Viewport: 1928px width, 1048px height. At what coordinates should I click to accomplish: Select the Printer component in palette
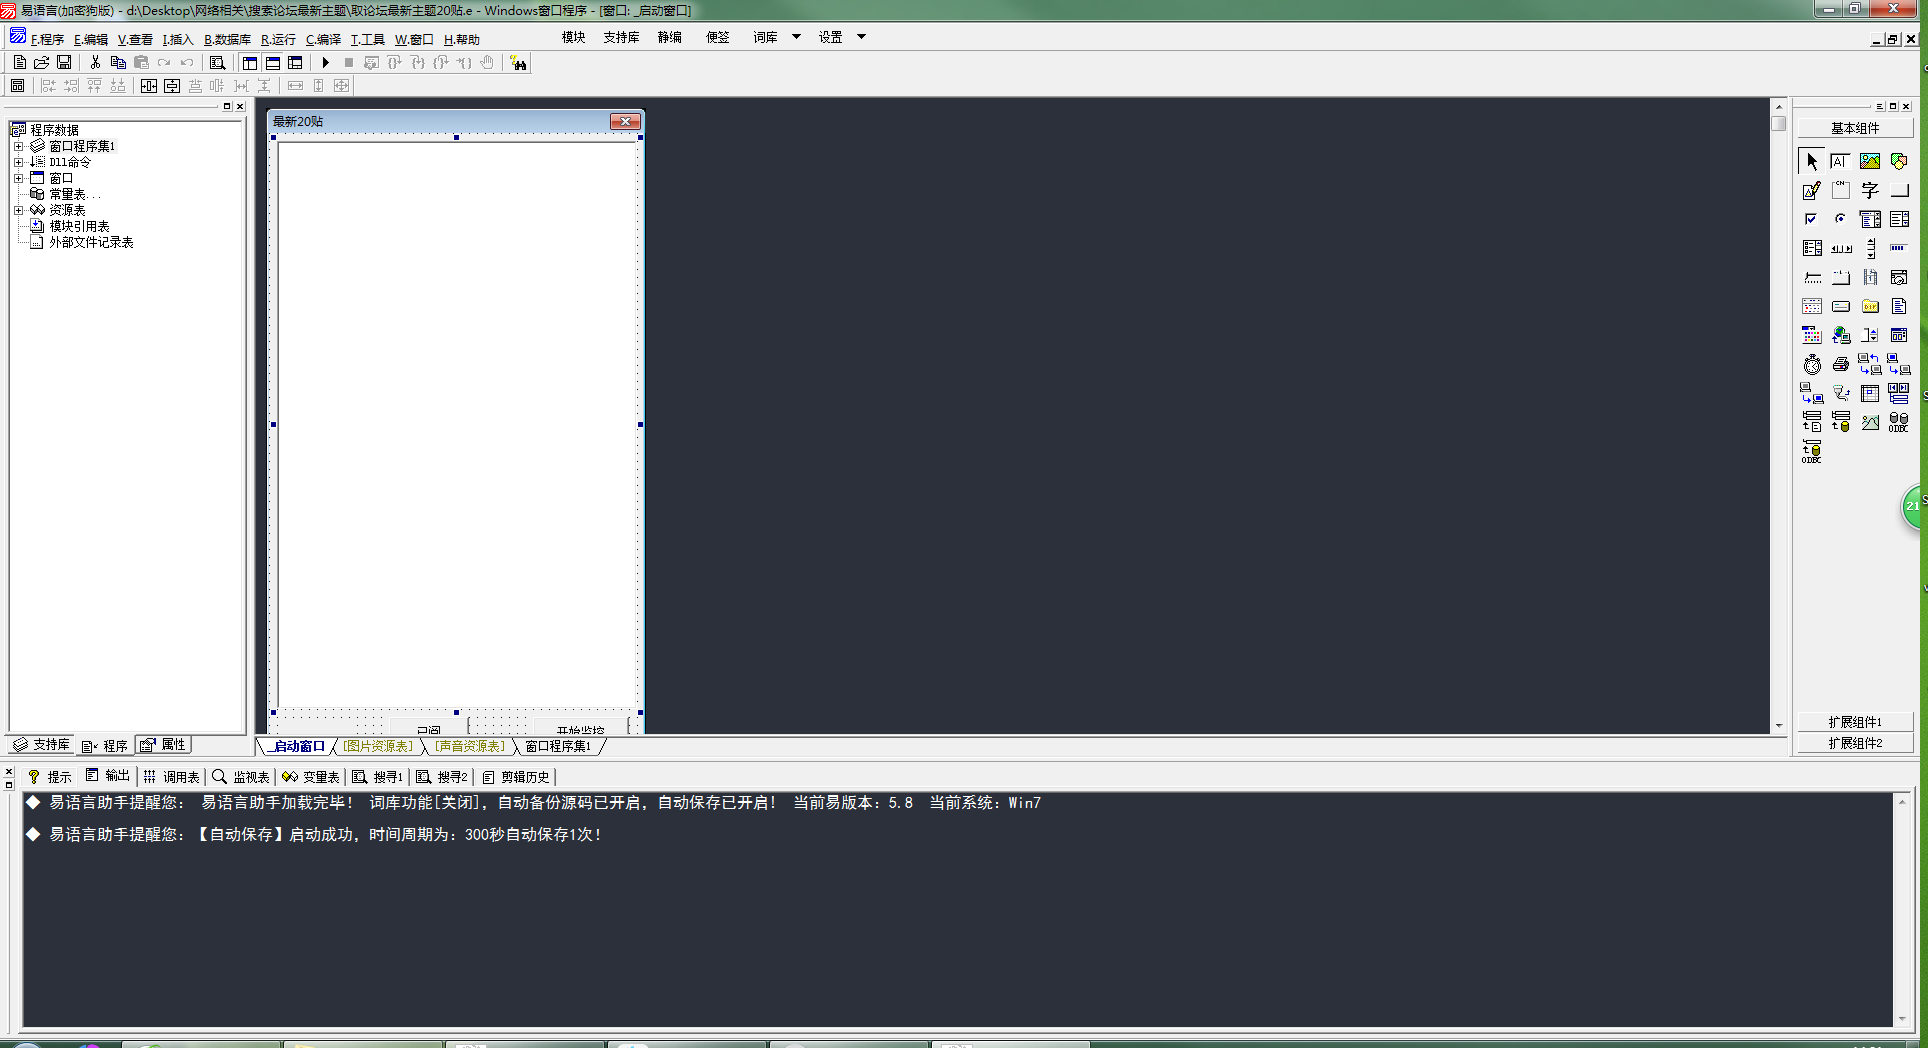click(x=1840, y=365)
